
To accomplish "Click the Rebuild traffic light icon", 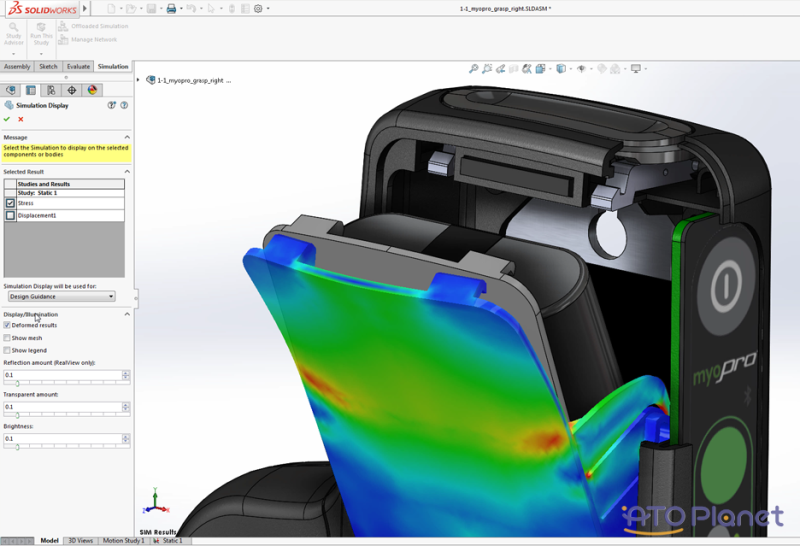I will click(x=232, y=9).
